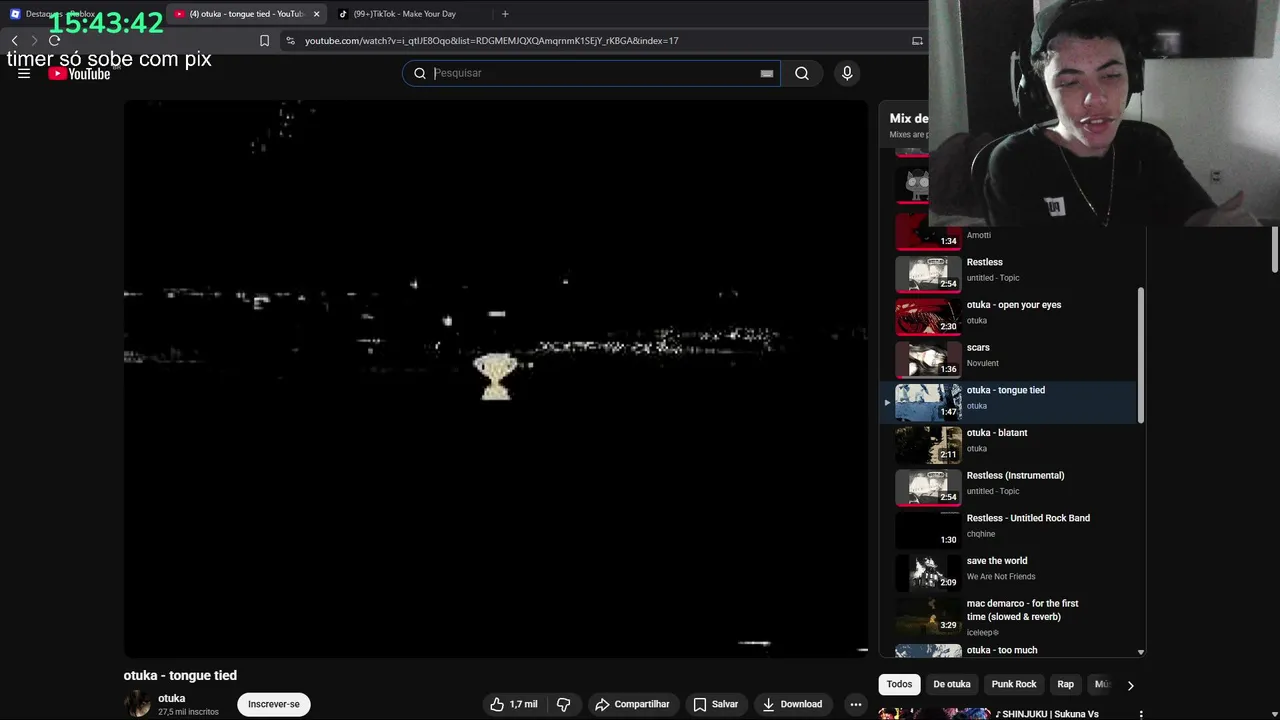Play otuka - open your eyes in playlist
1280x720 pixels.
click(1010, 316)
